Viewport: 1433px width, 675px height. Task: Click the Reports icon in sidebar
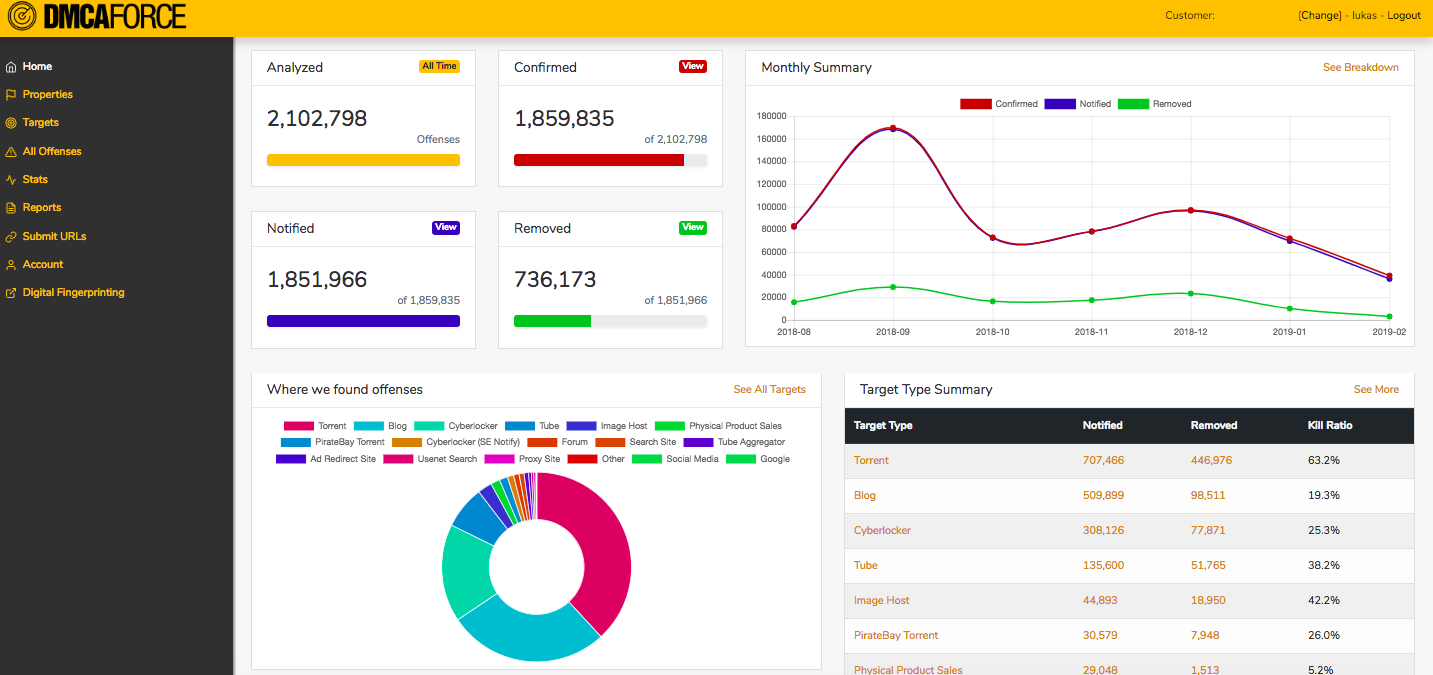pyautogui.click(x=11, y=208)
